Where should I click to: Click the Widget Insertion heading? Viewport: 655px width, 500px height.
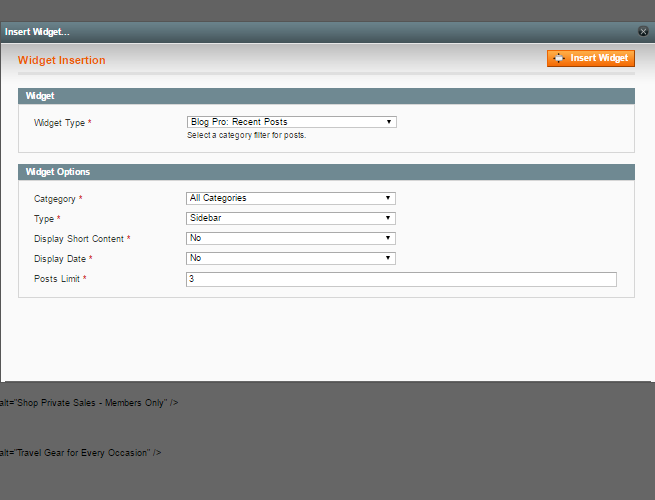(61, 60)
